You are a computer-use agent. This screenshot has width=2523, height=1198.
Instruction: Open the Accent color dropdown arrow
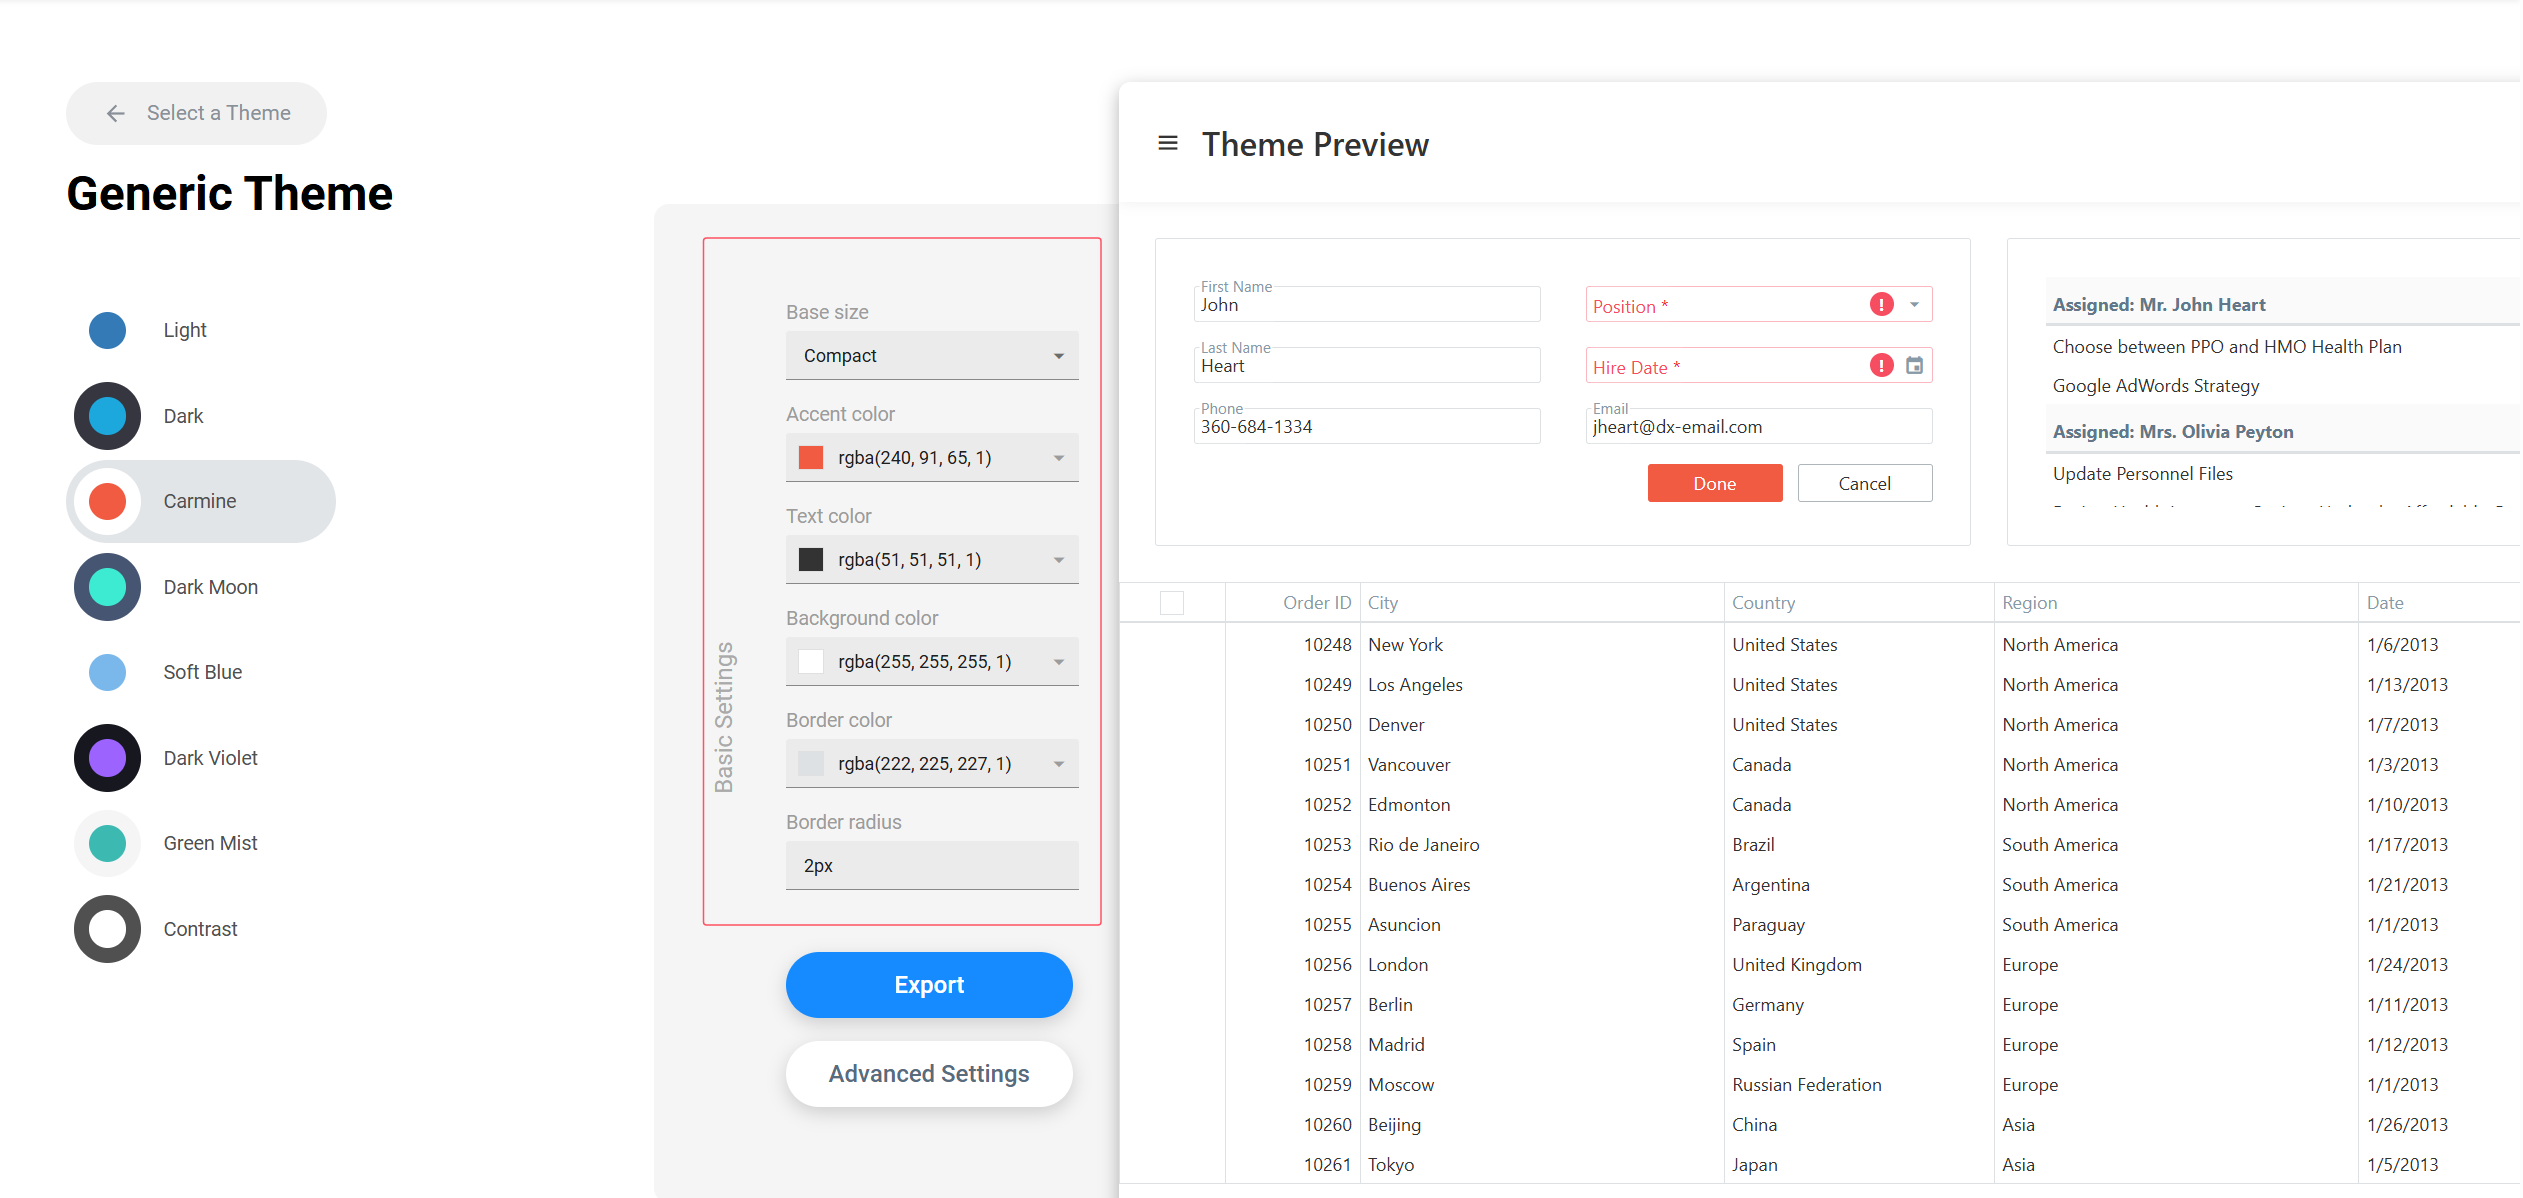point(1058,458)
